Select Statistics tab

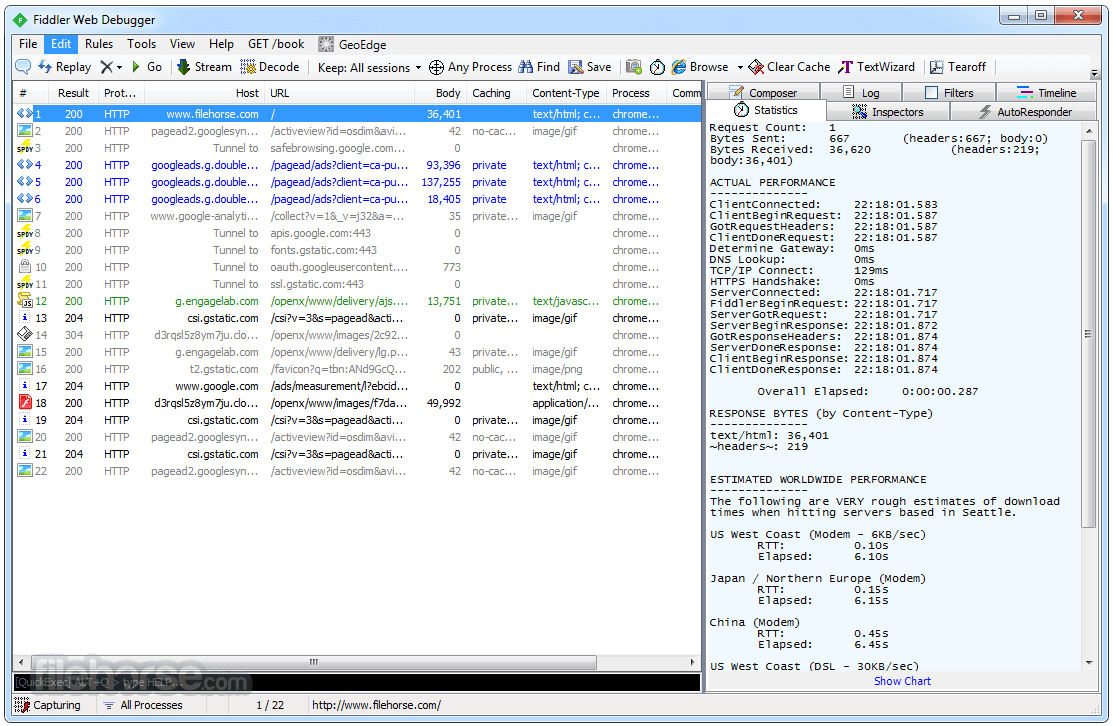pyautogui.click(x=766, y=110)
